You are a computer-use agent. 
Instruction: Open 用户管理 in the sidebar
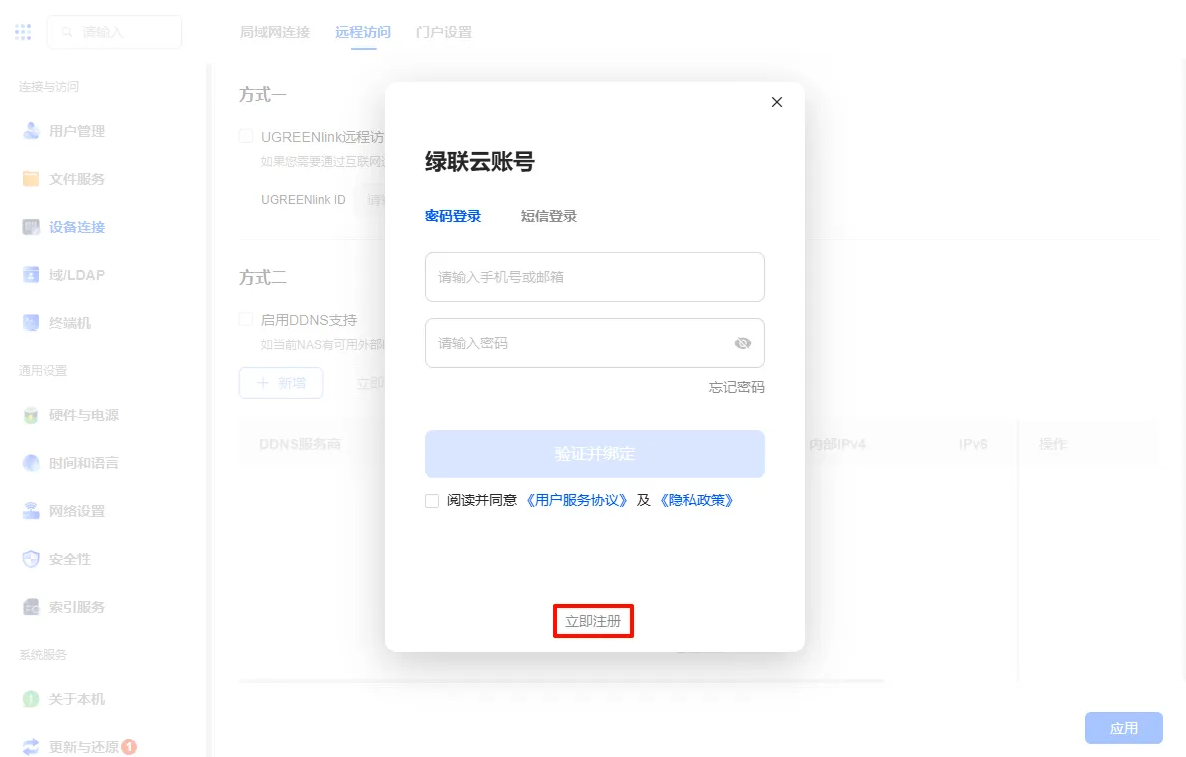coord(77,131)
